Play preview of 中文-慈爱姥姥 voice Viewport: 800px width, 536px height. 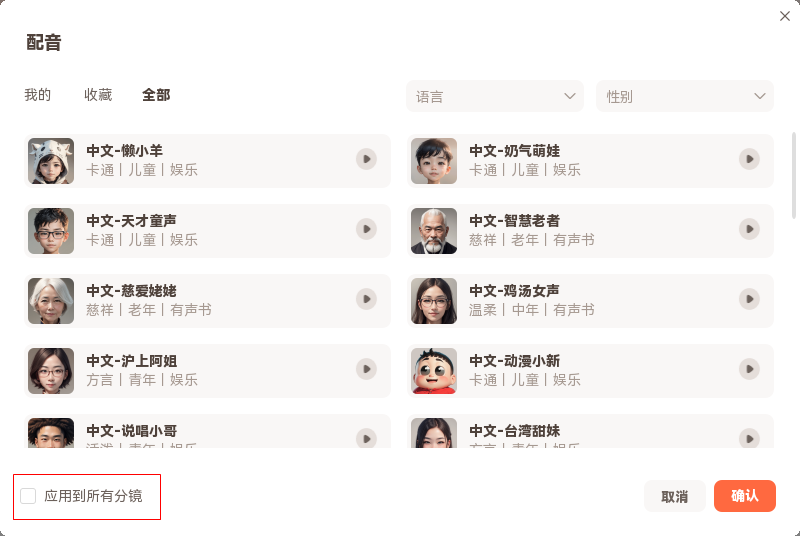(367, 299)
